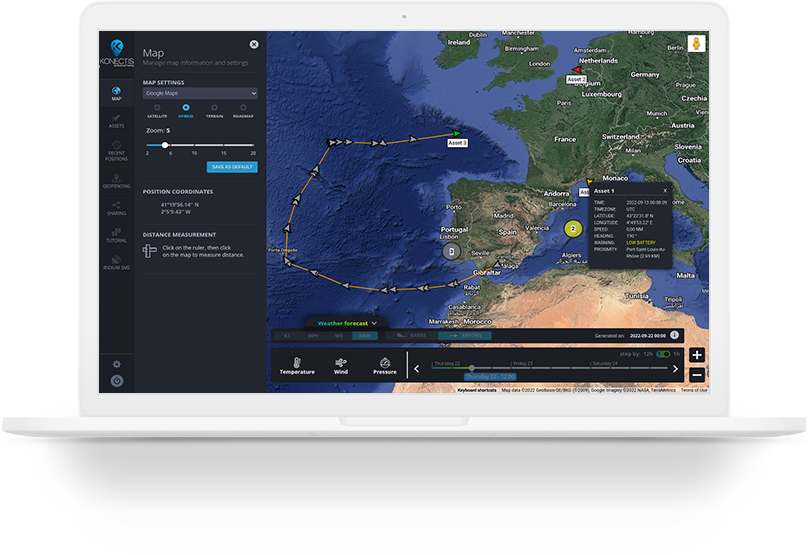Open the Assets section in sidebar
The image size is (809, 555).
(x=116, y=121)
